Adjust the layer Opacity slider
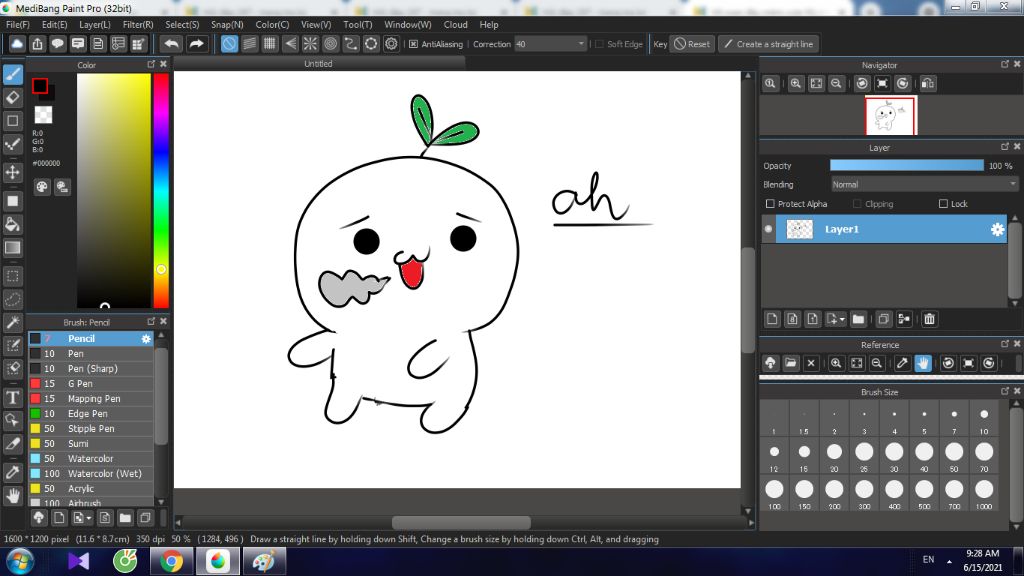 [906, 166]
